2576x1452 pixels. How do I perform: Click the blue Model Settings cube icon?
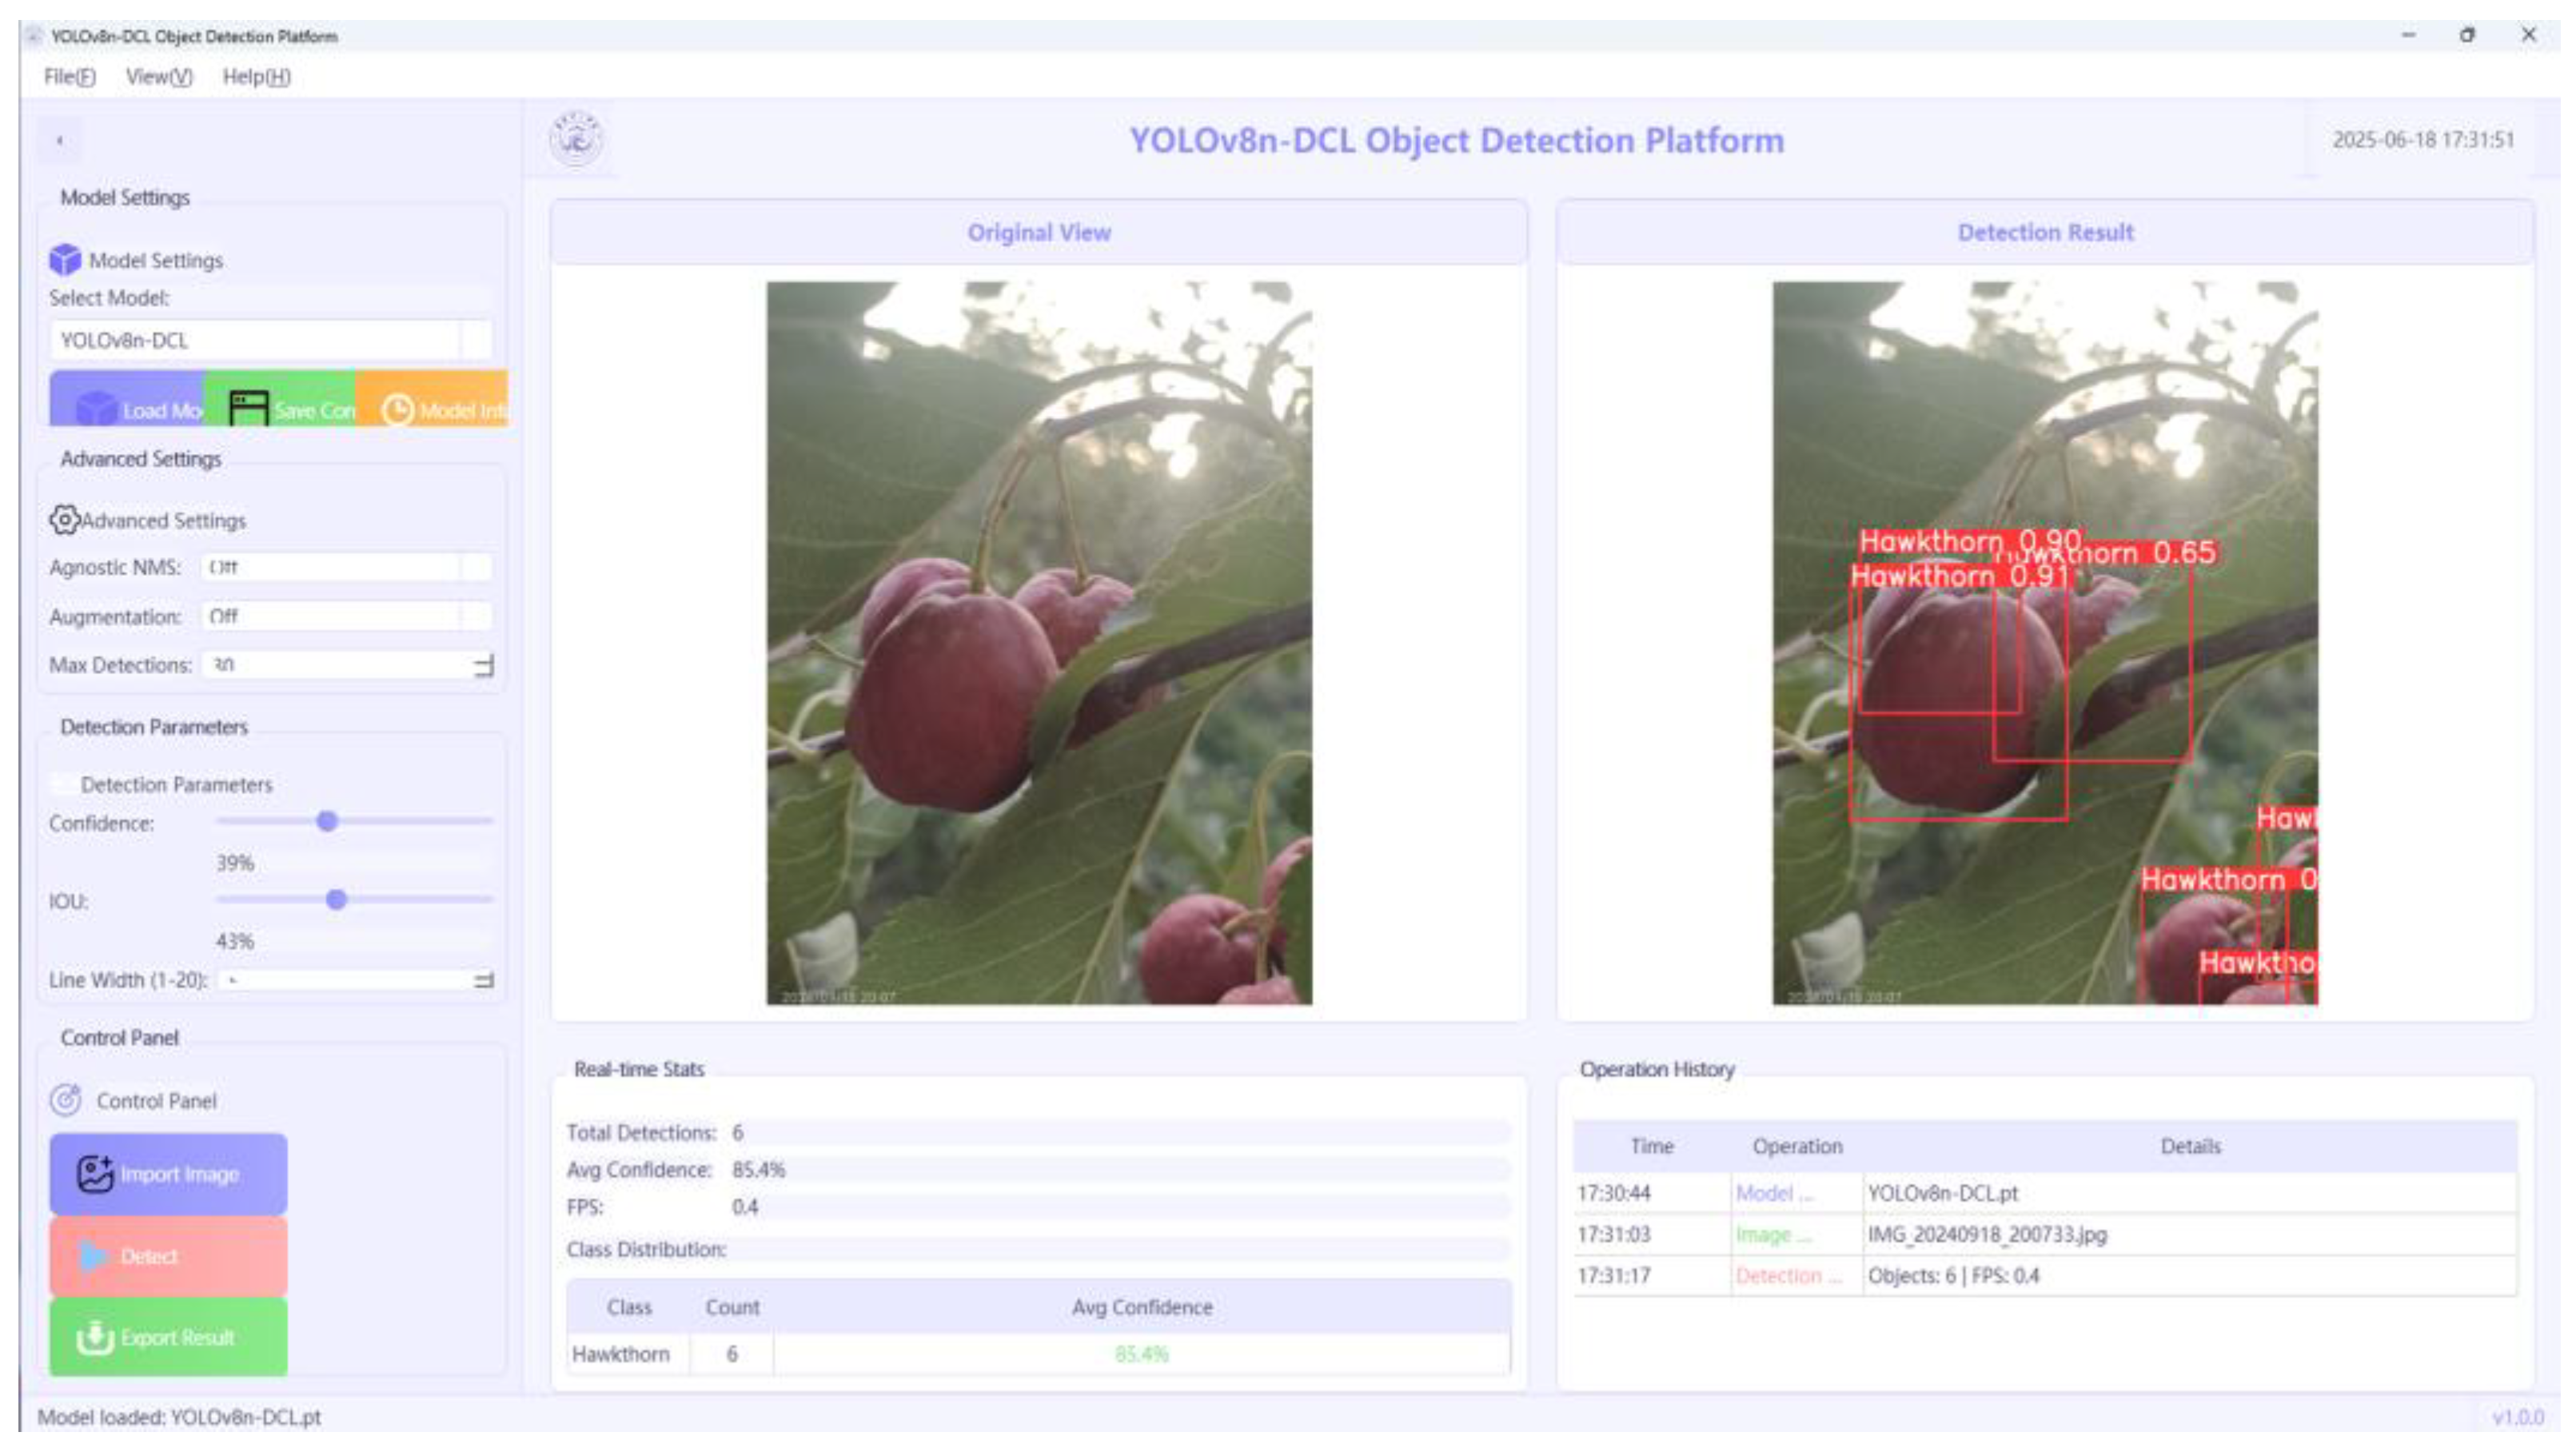point(65,260)
